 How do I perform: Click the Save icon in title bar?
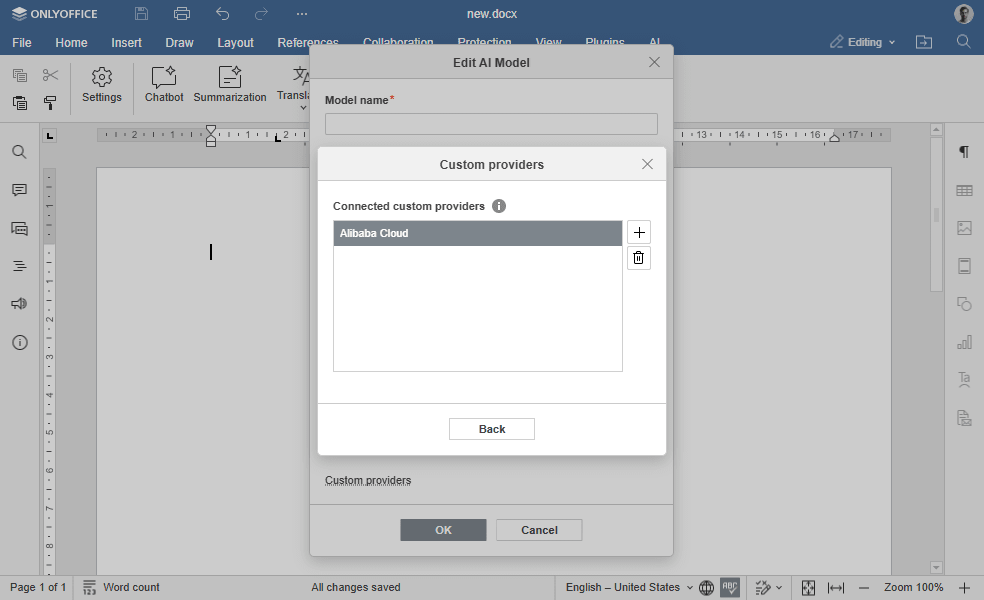coord(142,13)
